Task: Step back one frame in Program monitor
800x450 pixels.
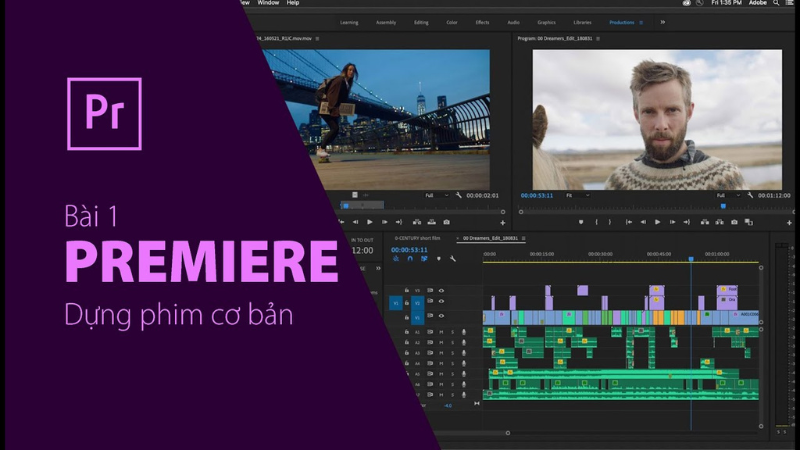Action: (643, 222)
